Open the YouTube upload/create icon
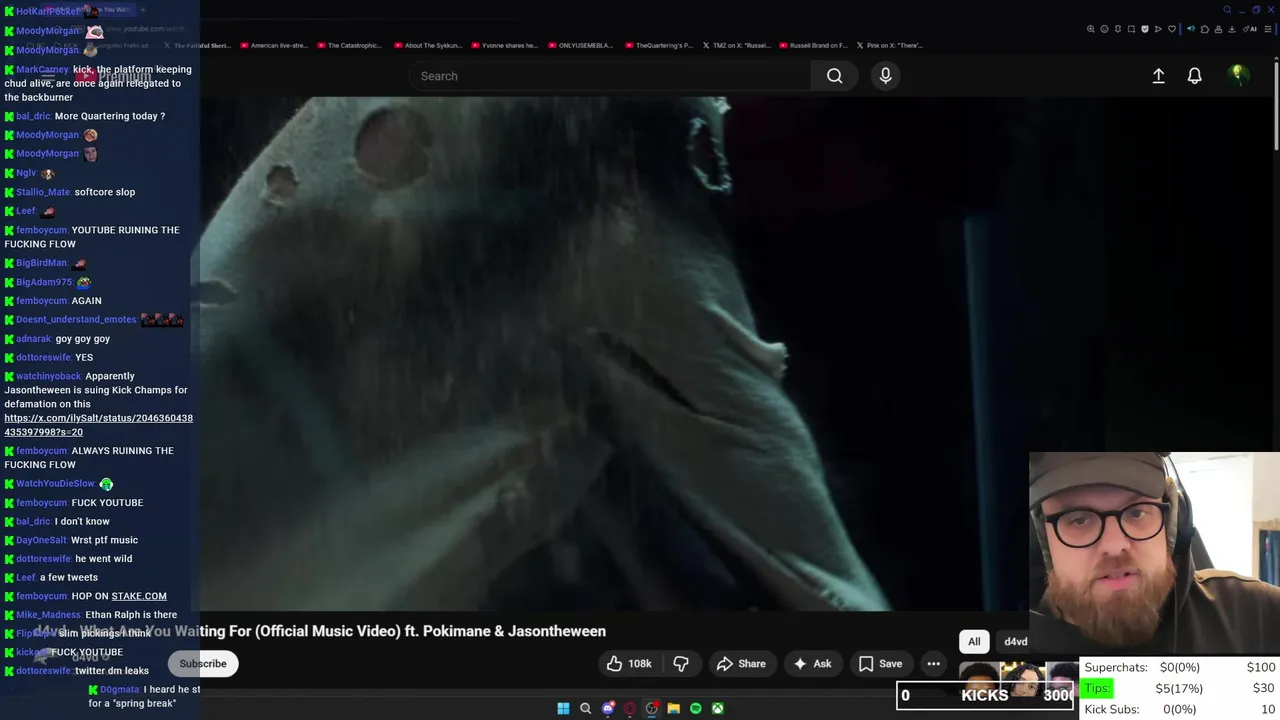The image size is (1280, 720). (x=1158, y=76)
